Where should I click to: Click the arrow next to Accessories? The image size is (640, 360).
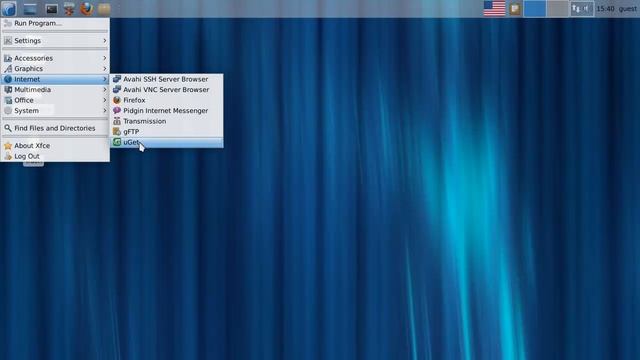105,58
